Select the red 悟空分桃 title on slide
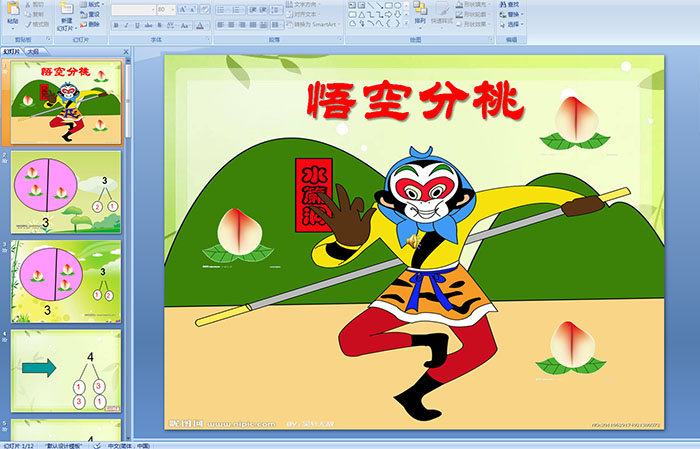700x449 pixels. coord(416,100)
